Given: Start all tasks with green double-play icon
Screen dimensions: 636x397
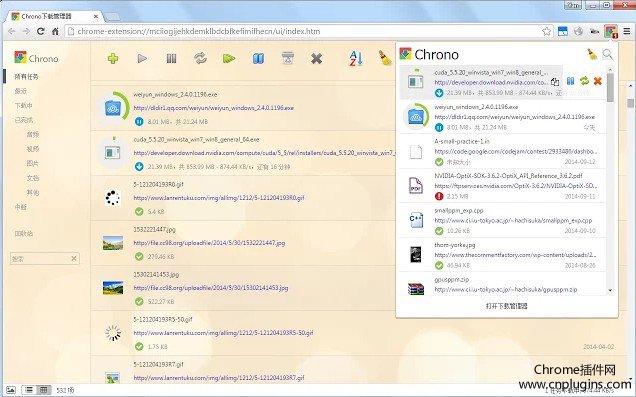Looking at the screenshot, I should tap(229, 58).
